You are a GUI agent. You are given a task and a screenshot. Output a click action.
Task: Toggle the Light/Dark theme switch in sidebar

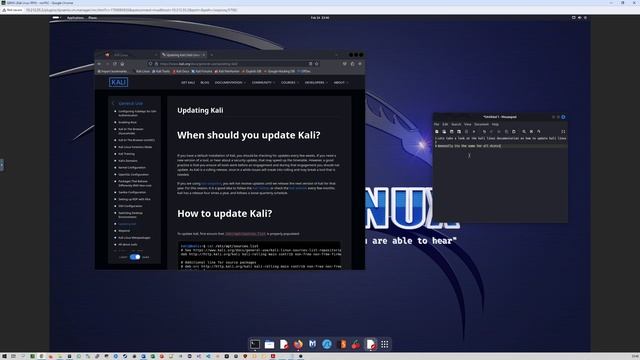click(x=135, y=257)
